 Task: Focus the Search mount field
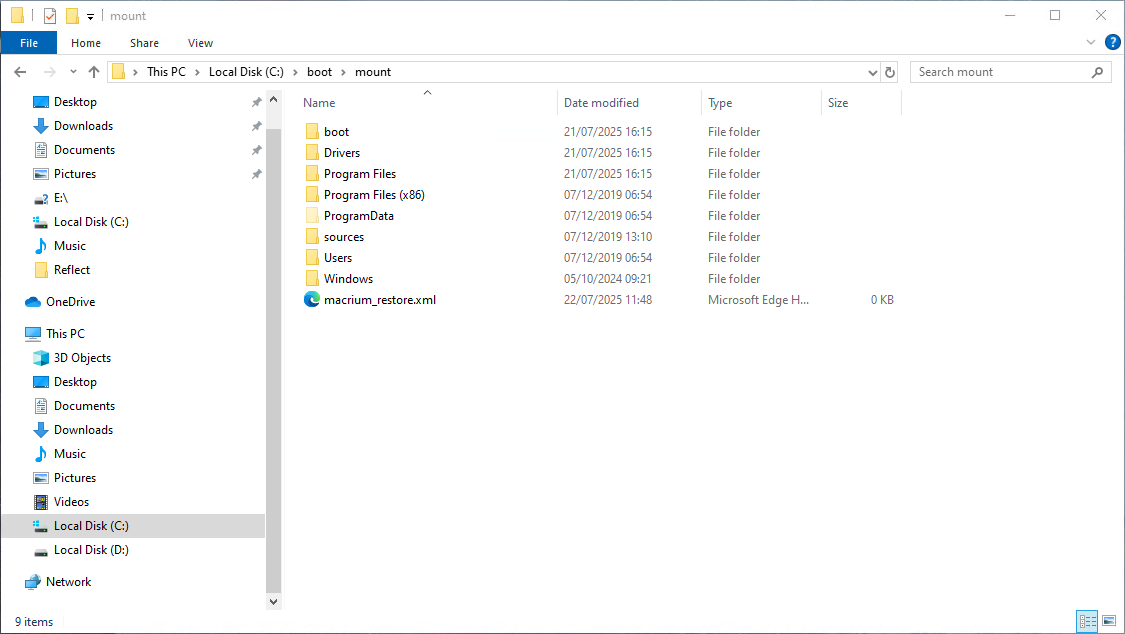coord(1002,72)
